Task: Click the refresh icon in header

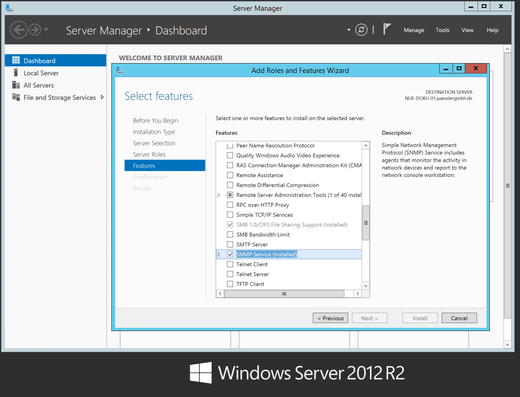Action: pyautogui.click(x=361, y=30)
